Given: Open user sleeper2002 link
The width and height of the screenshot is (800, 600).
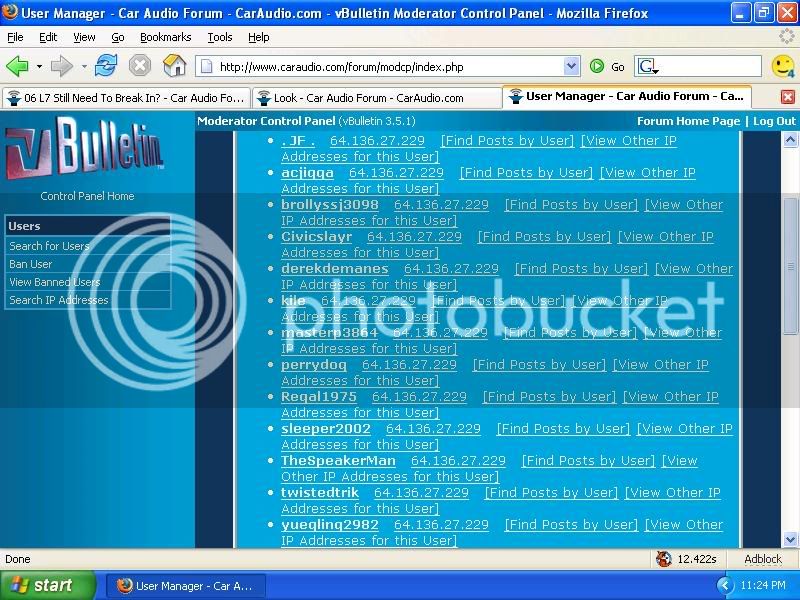Looking at the screenshot, I should pos(326,429).
